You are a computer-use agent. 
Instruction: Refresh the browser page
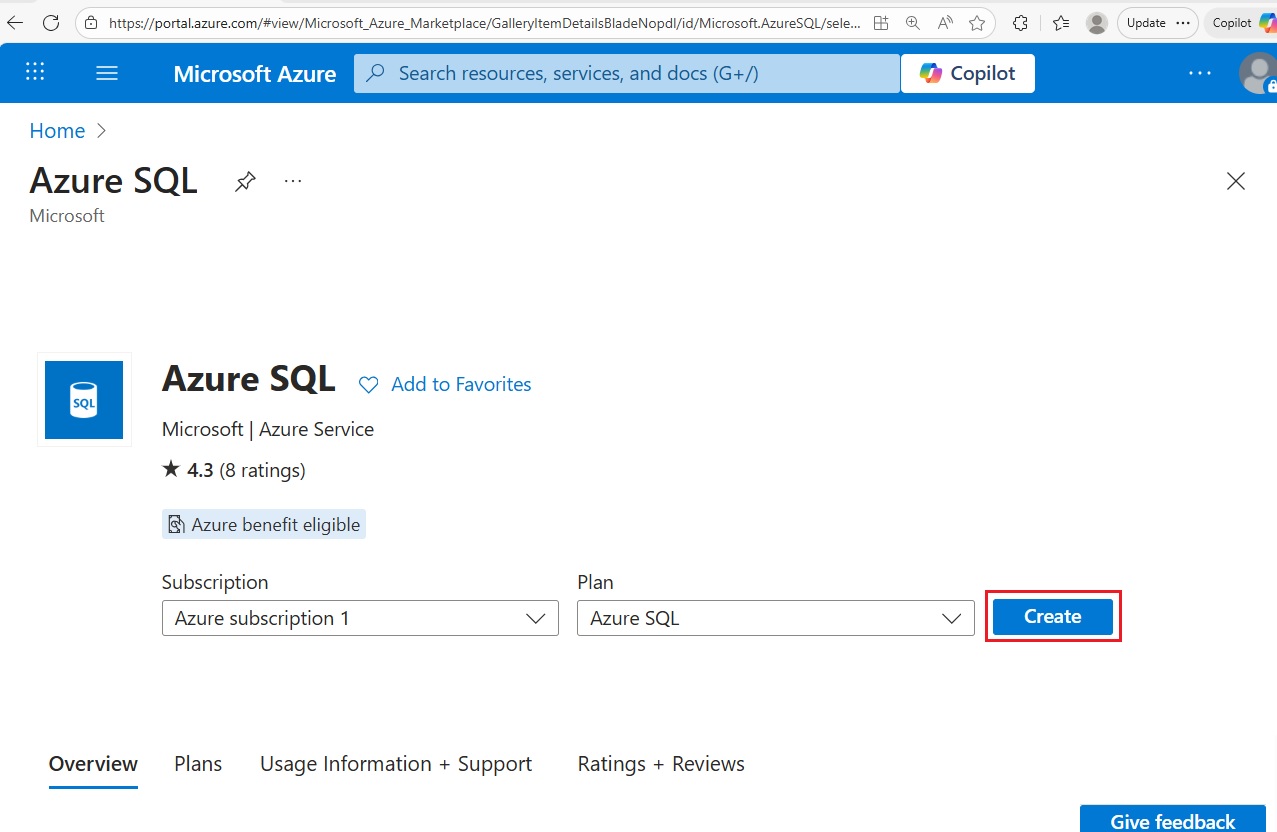tap(51, 22)
